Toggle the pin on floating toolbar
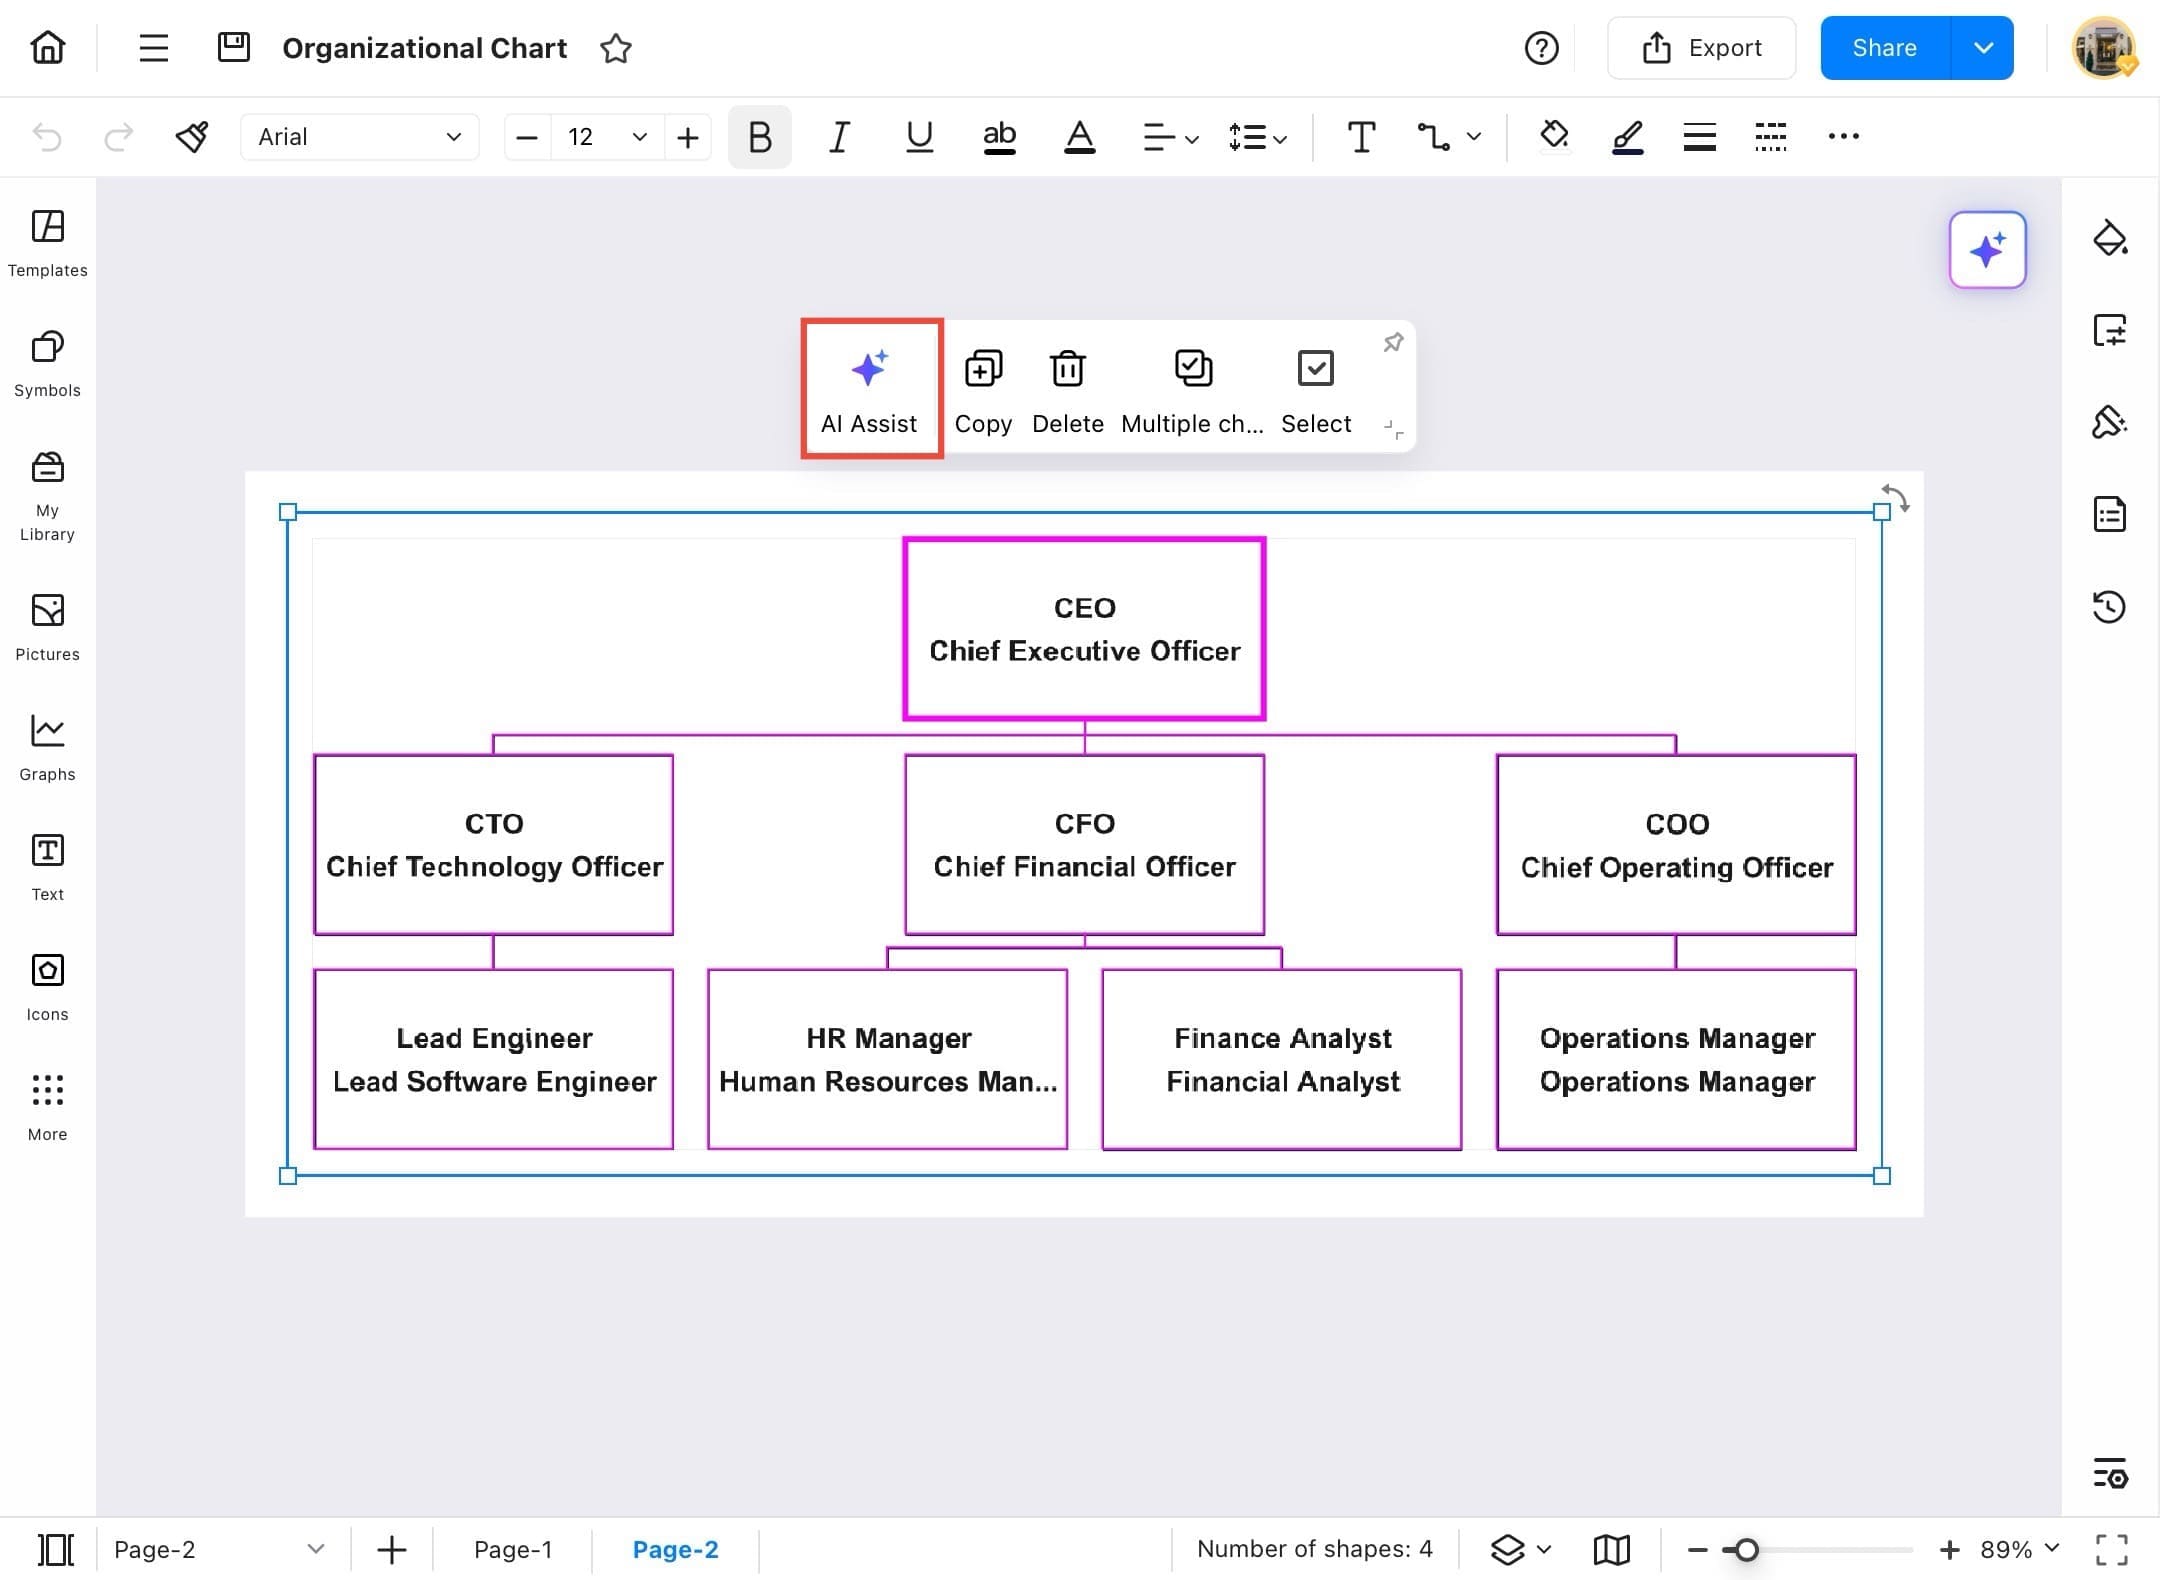The width and height of the screenshot is (2160, 1580). click(x=1393, y=343)
